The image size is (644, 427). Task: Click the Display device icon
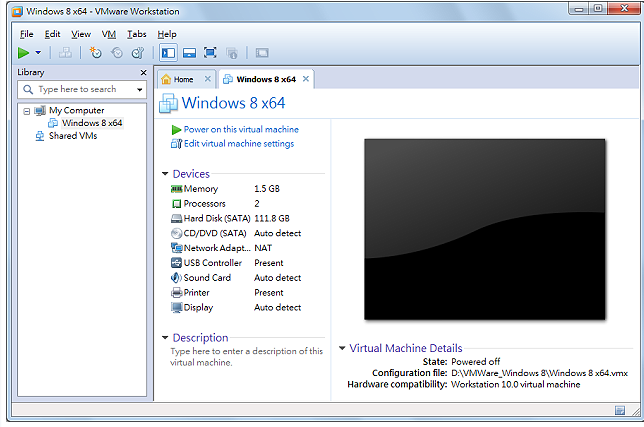(177, 308)
